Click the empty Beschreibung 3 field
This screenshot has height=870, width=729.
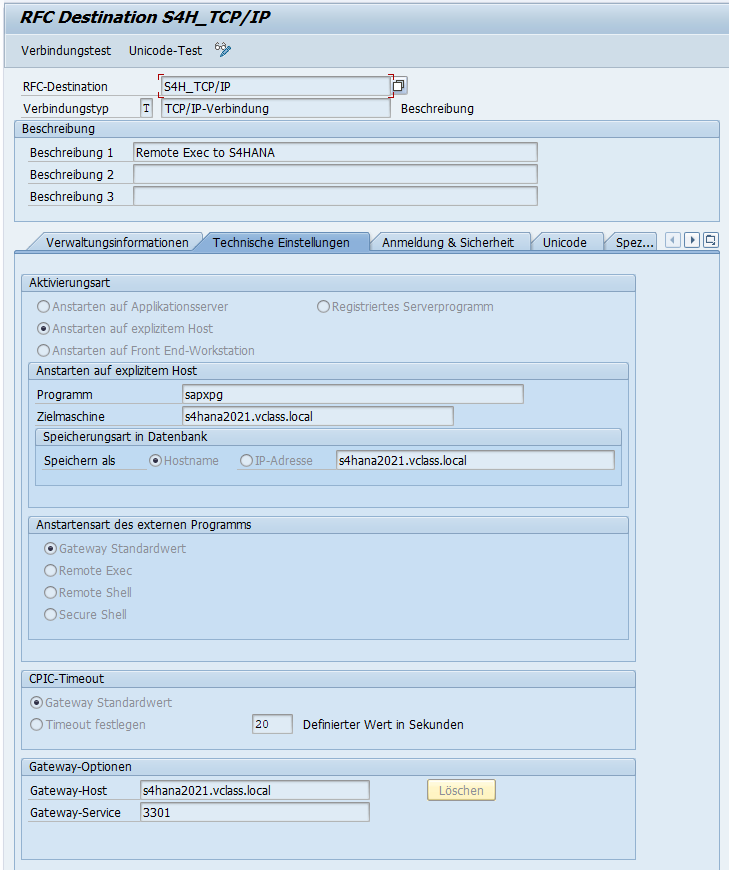point(335,196)
